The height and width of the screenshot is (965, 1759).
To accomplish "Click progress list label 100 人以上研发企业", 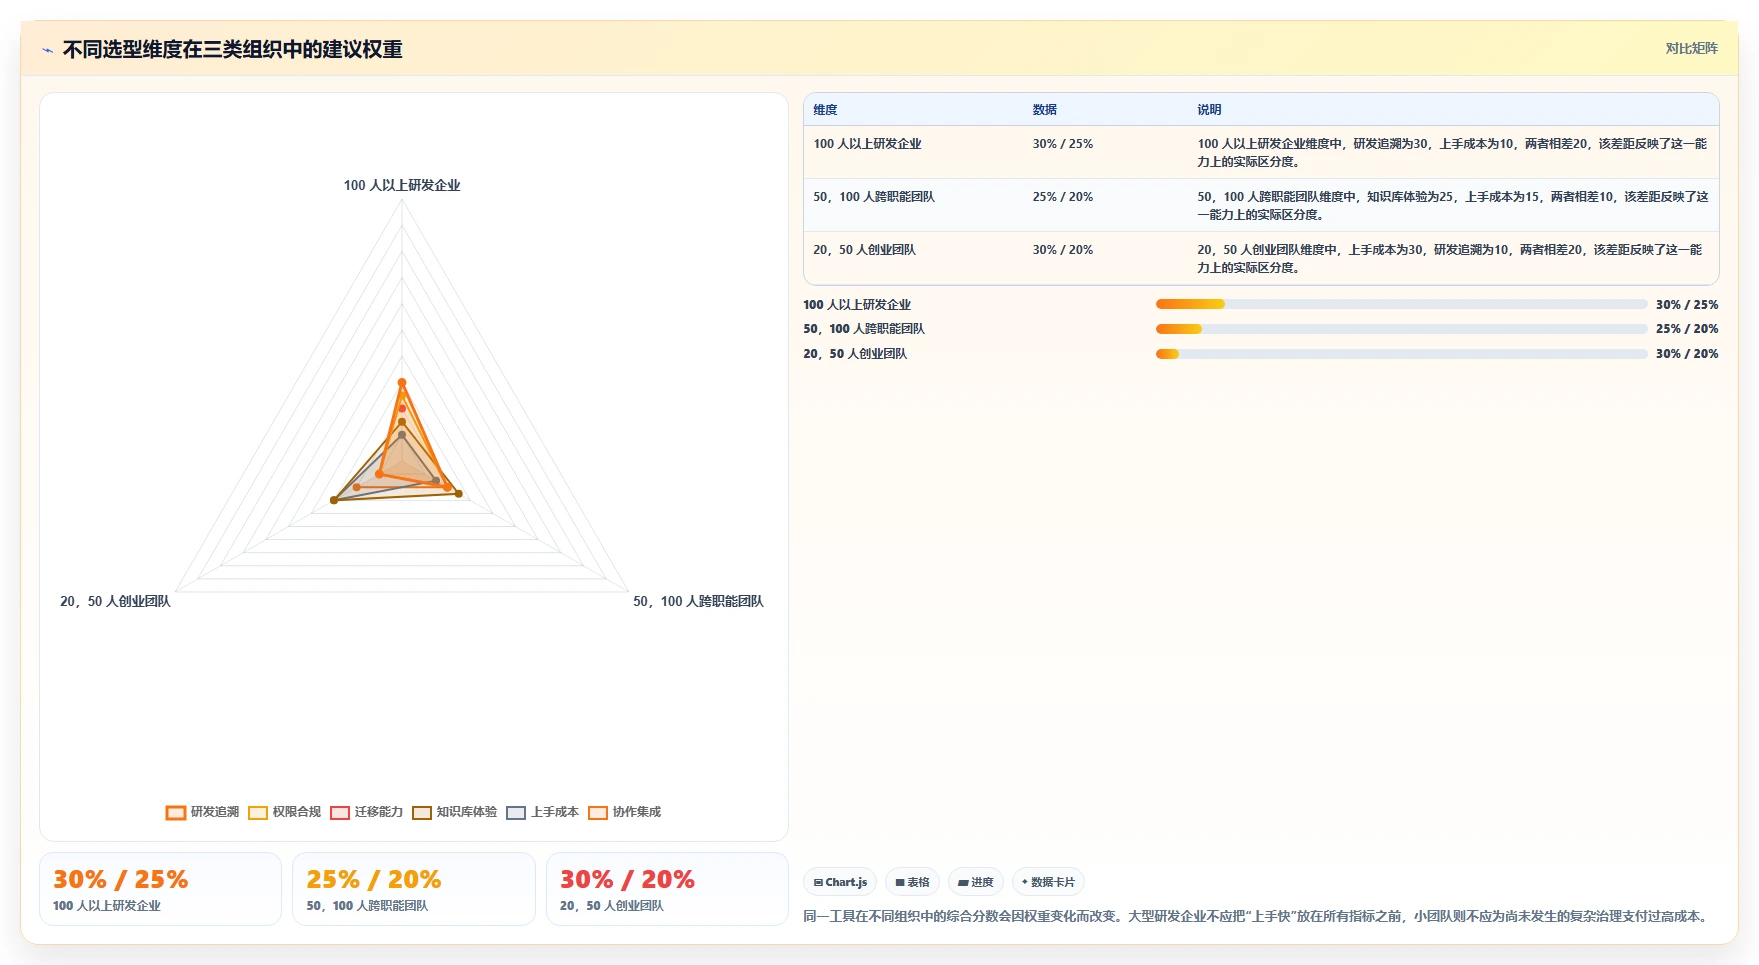I will 857,305.
